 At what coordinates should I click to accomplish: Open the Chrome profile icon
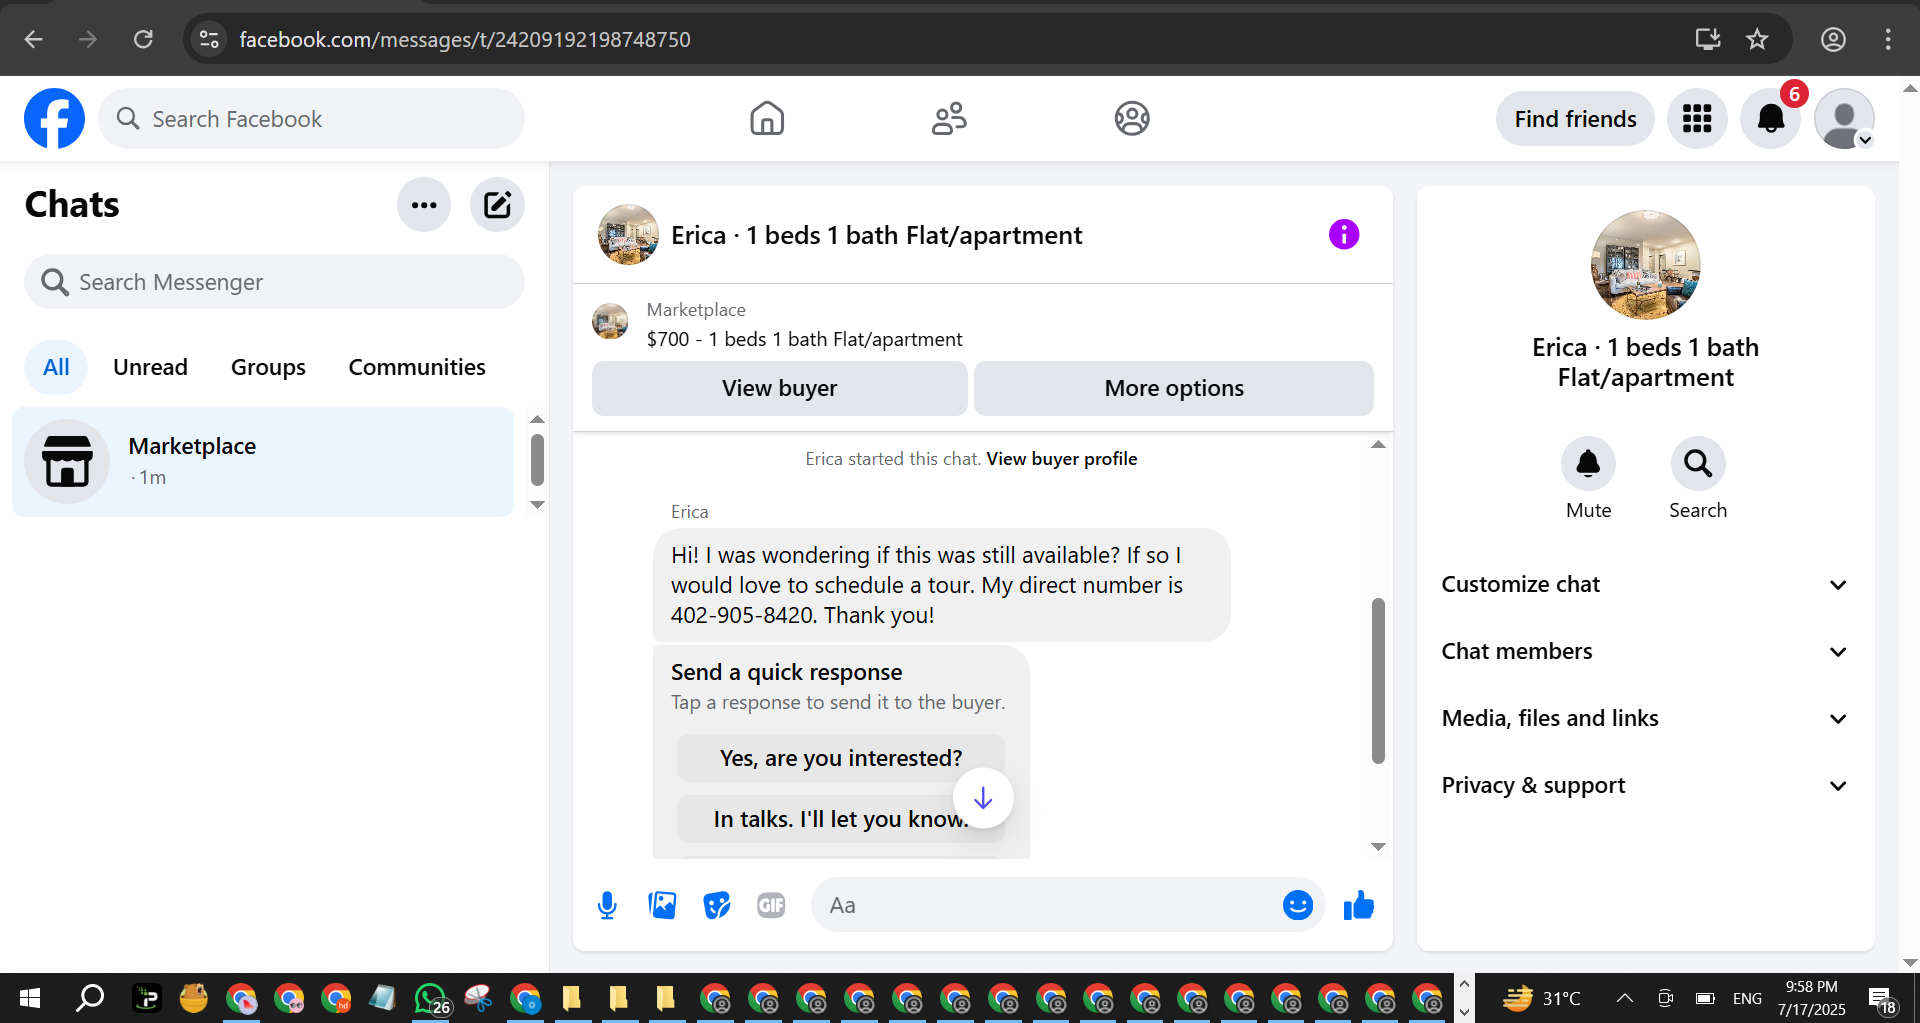(1833, 39)
